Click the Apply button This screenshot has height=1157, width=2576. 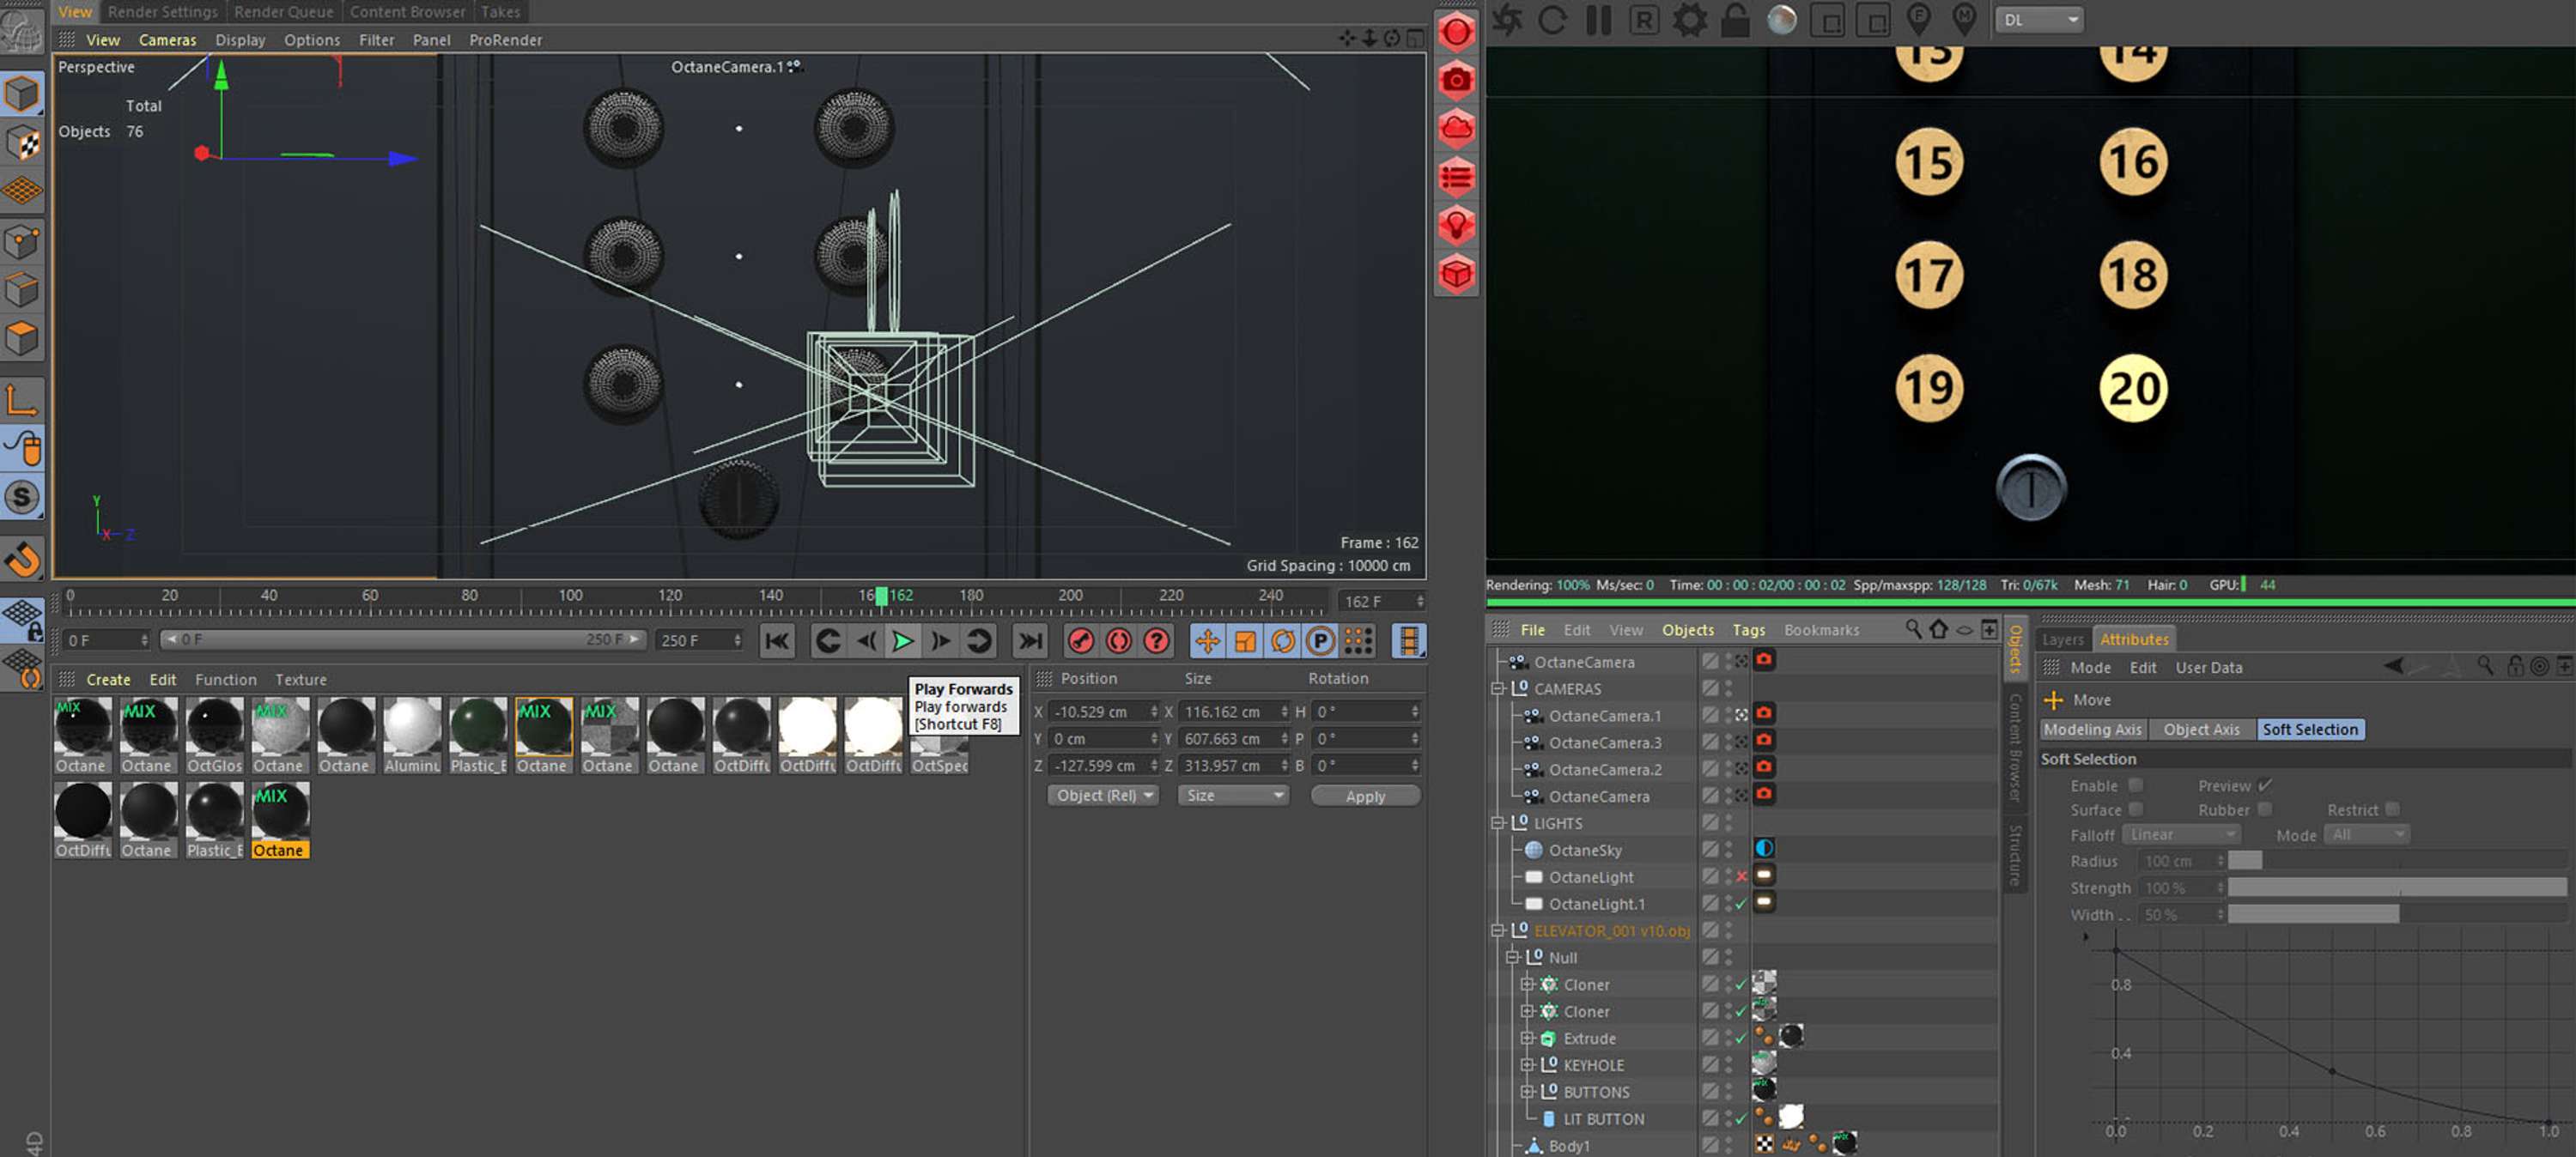tap(1365, 796)
